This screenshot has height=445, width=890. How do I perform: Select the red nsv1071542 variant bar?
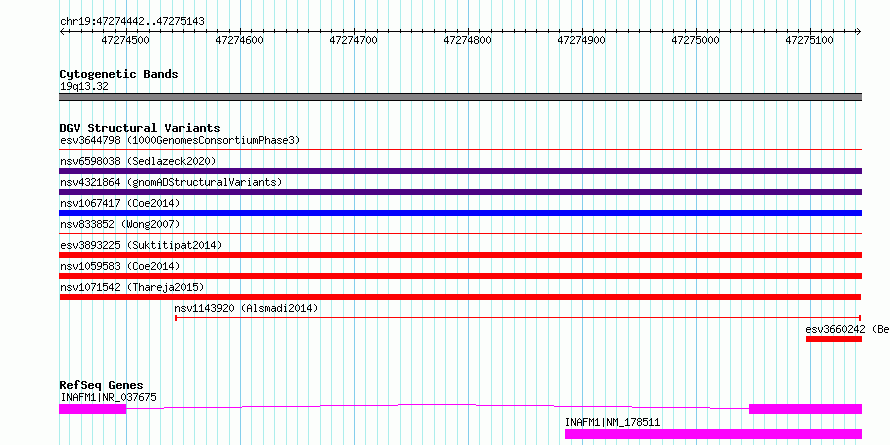coord(460,297)
